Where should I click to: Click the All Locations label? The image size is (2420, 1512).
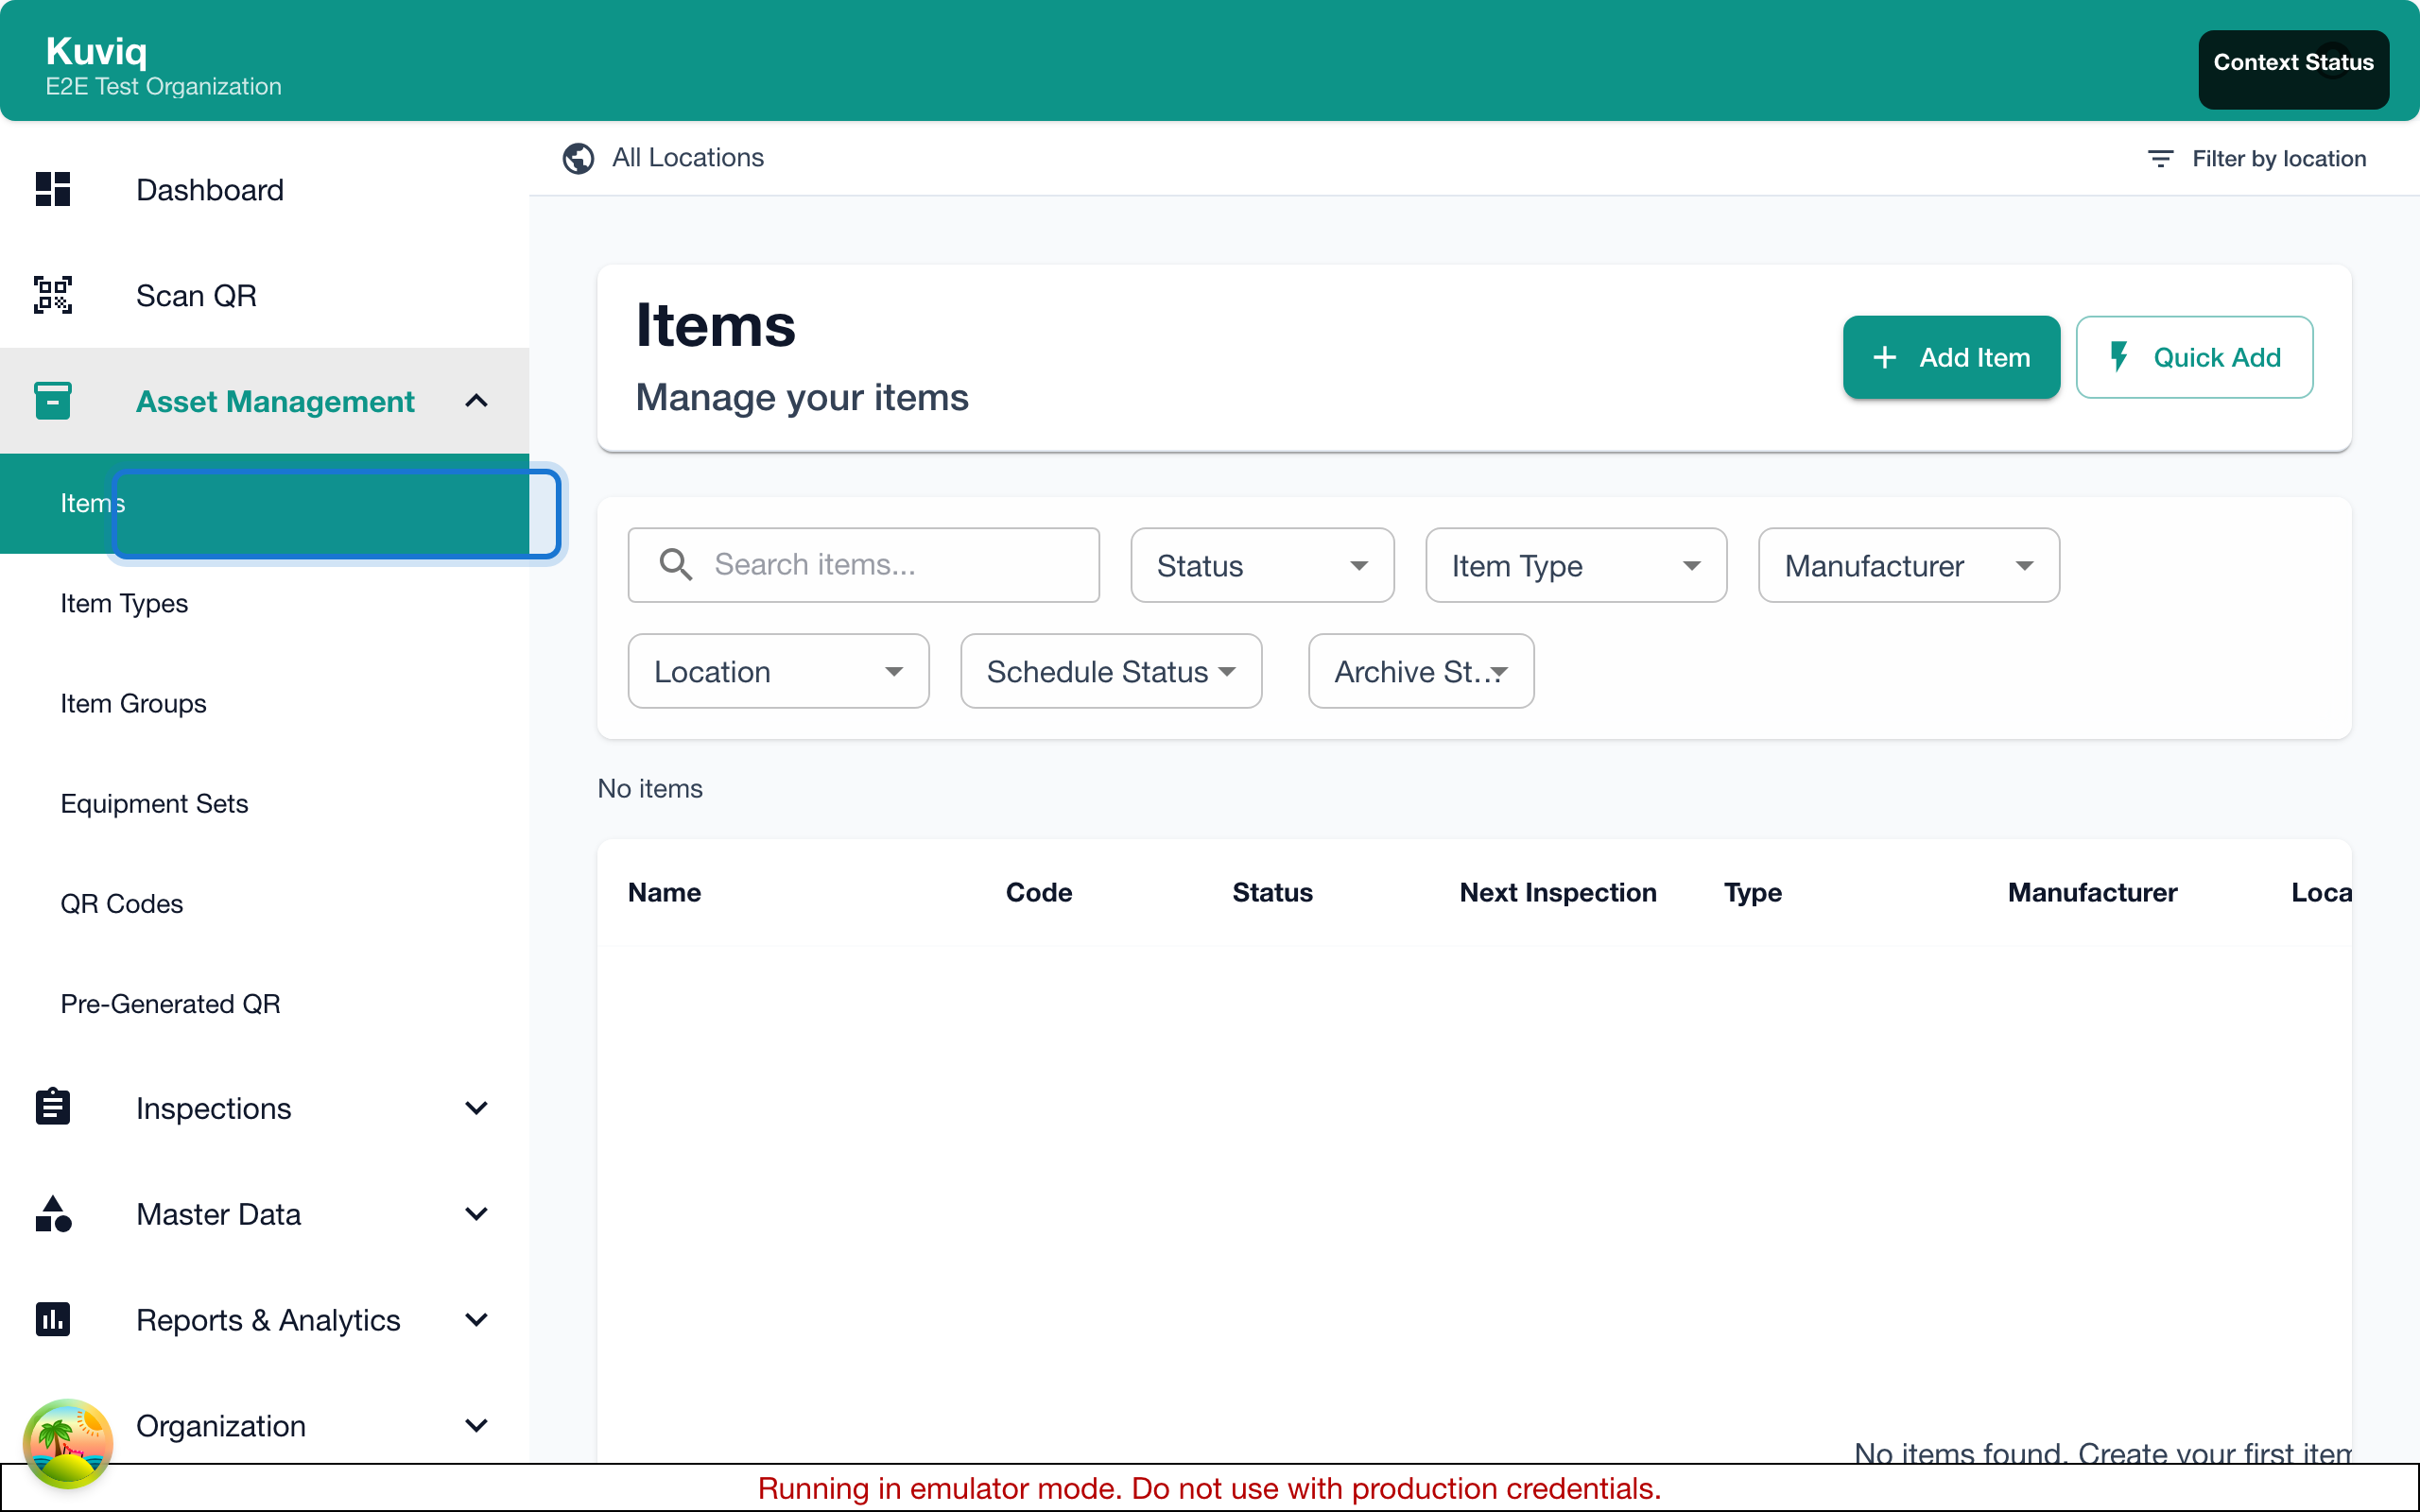click(687, 157)
